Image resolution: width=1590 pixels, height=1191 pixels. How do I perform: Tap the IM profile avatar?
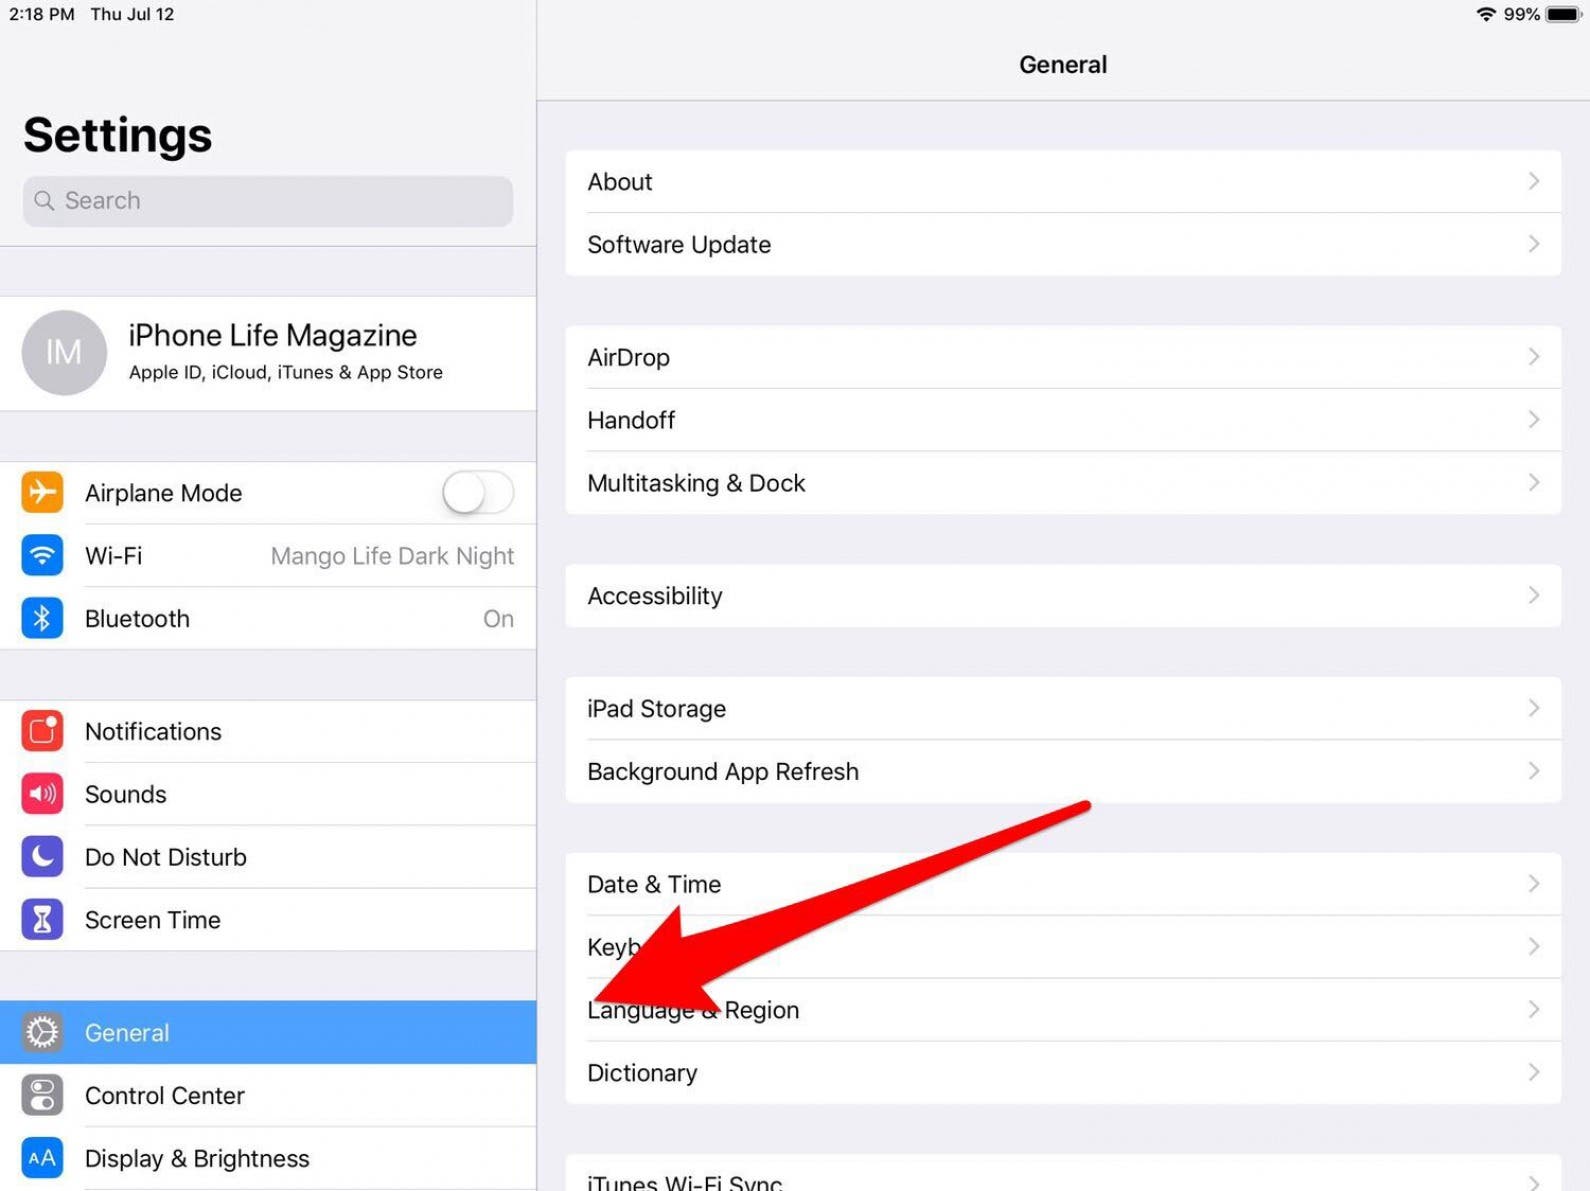(64, 352)
